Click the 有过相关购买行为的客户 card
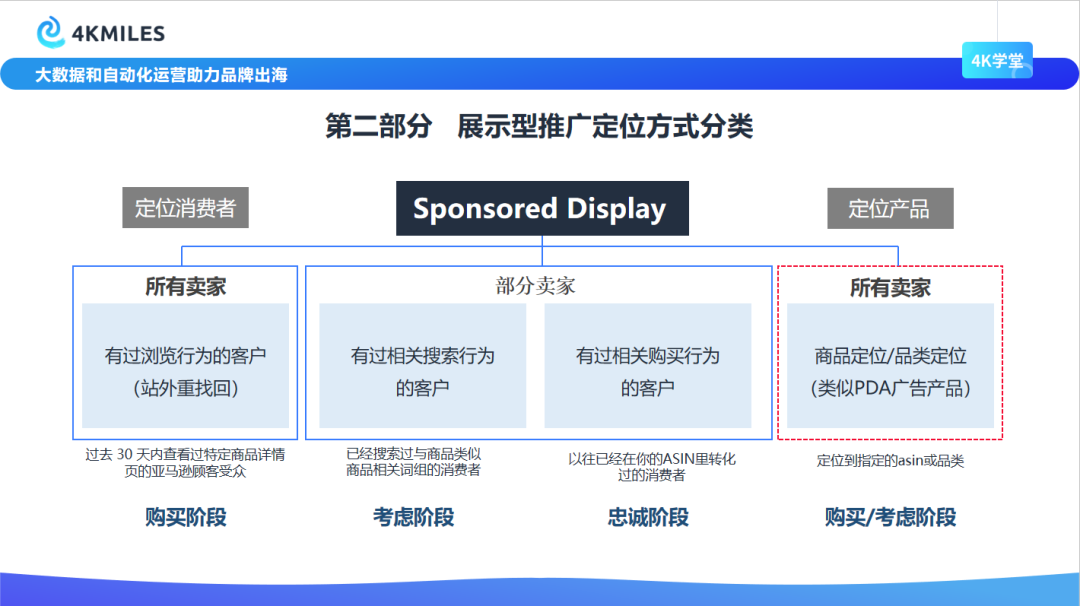1080x606 pixels. tap(650, 366)
